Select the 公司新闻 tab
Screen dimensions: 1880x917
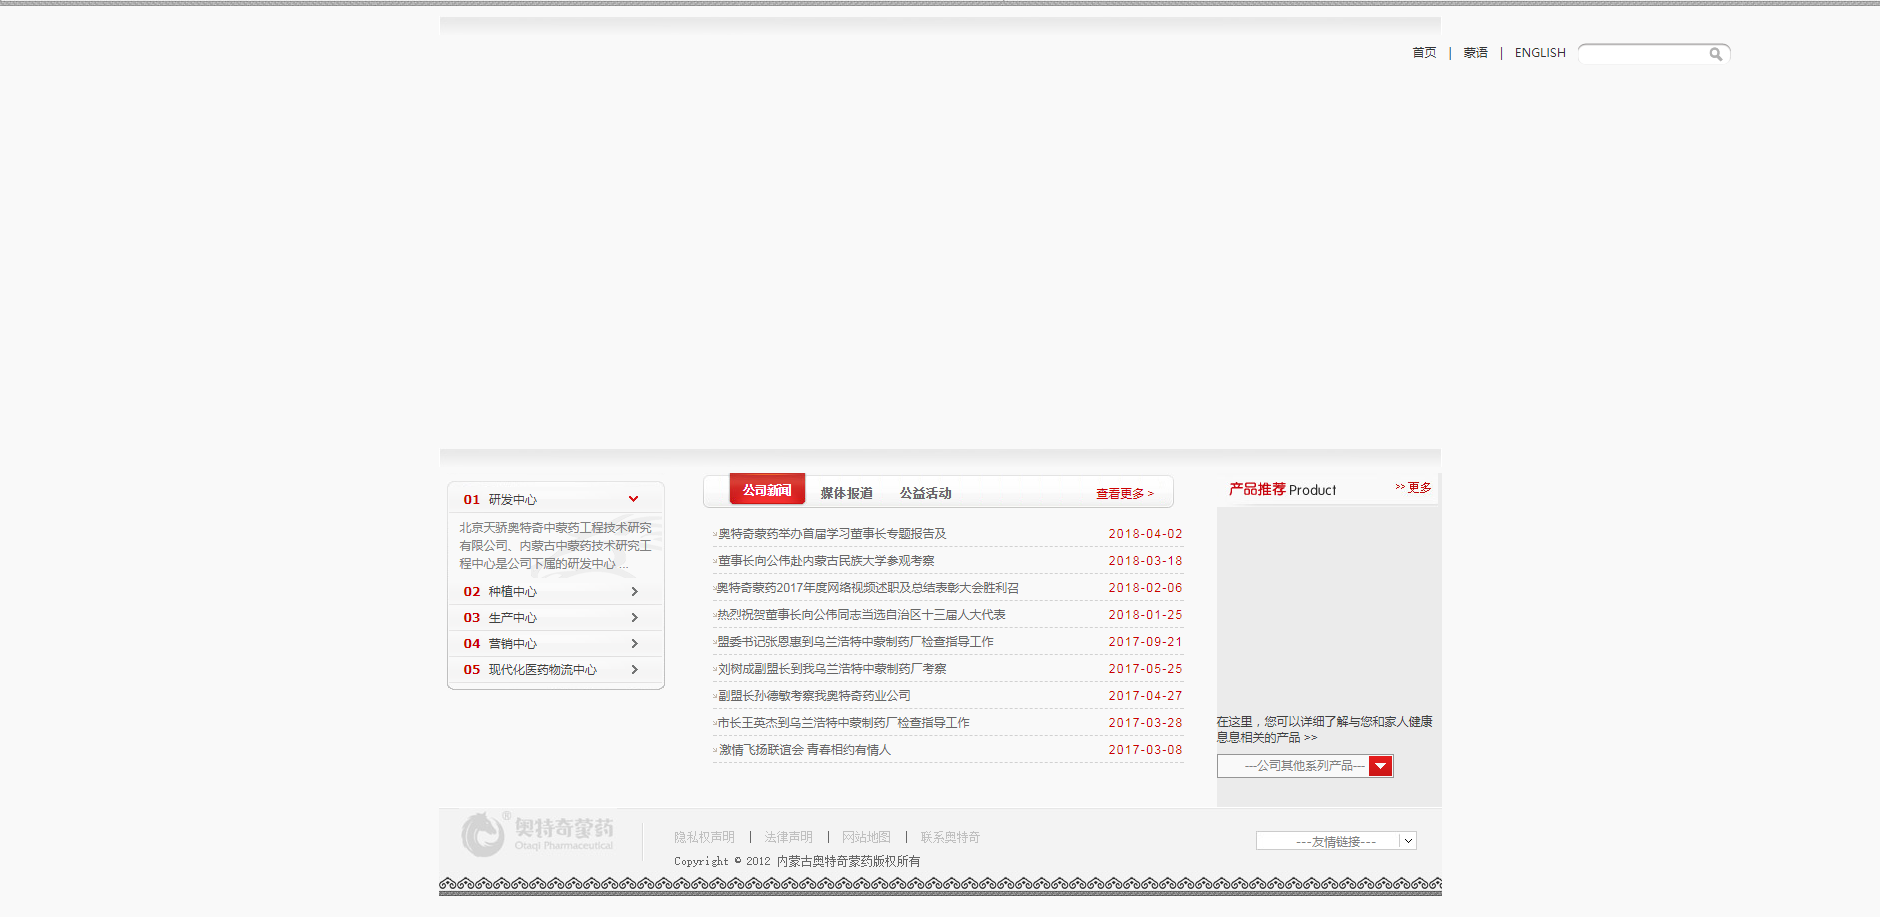[x=767, y=489]
